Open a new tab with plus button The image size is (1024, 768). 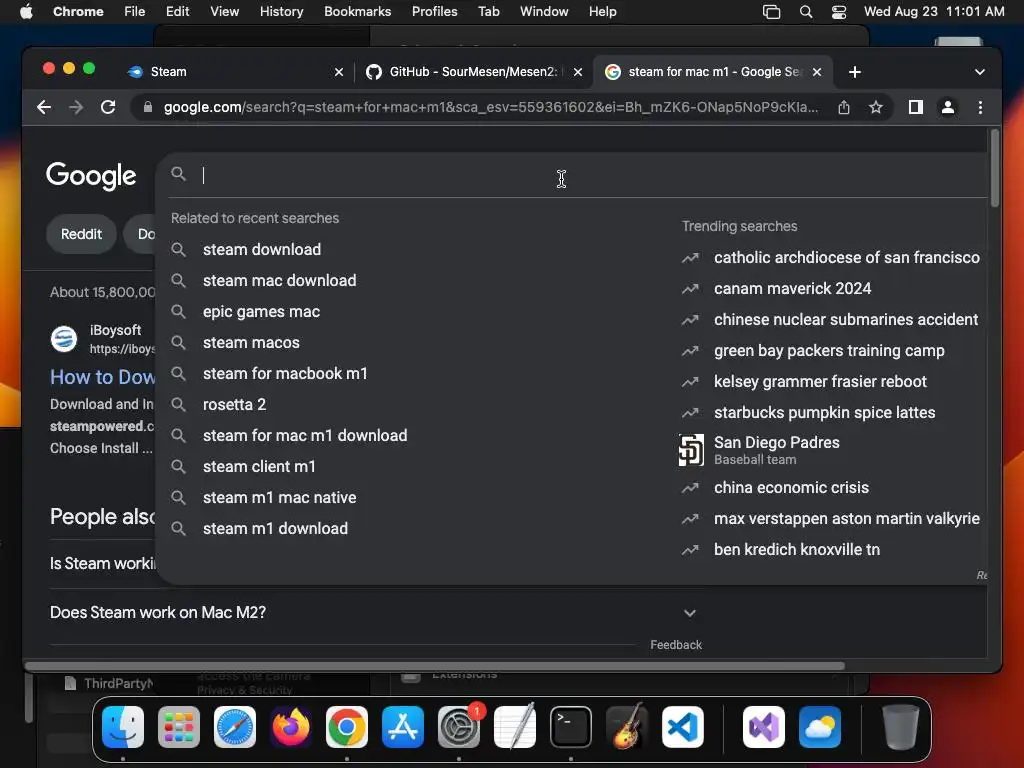coord(854,72)
